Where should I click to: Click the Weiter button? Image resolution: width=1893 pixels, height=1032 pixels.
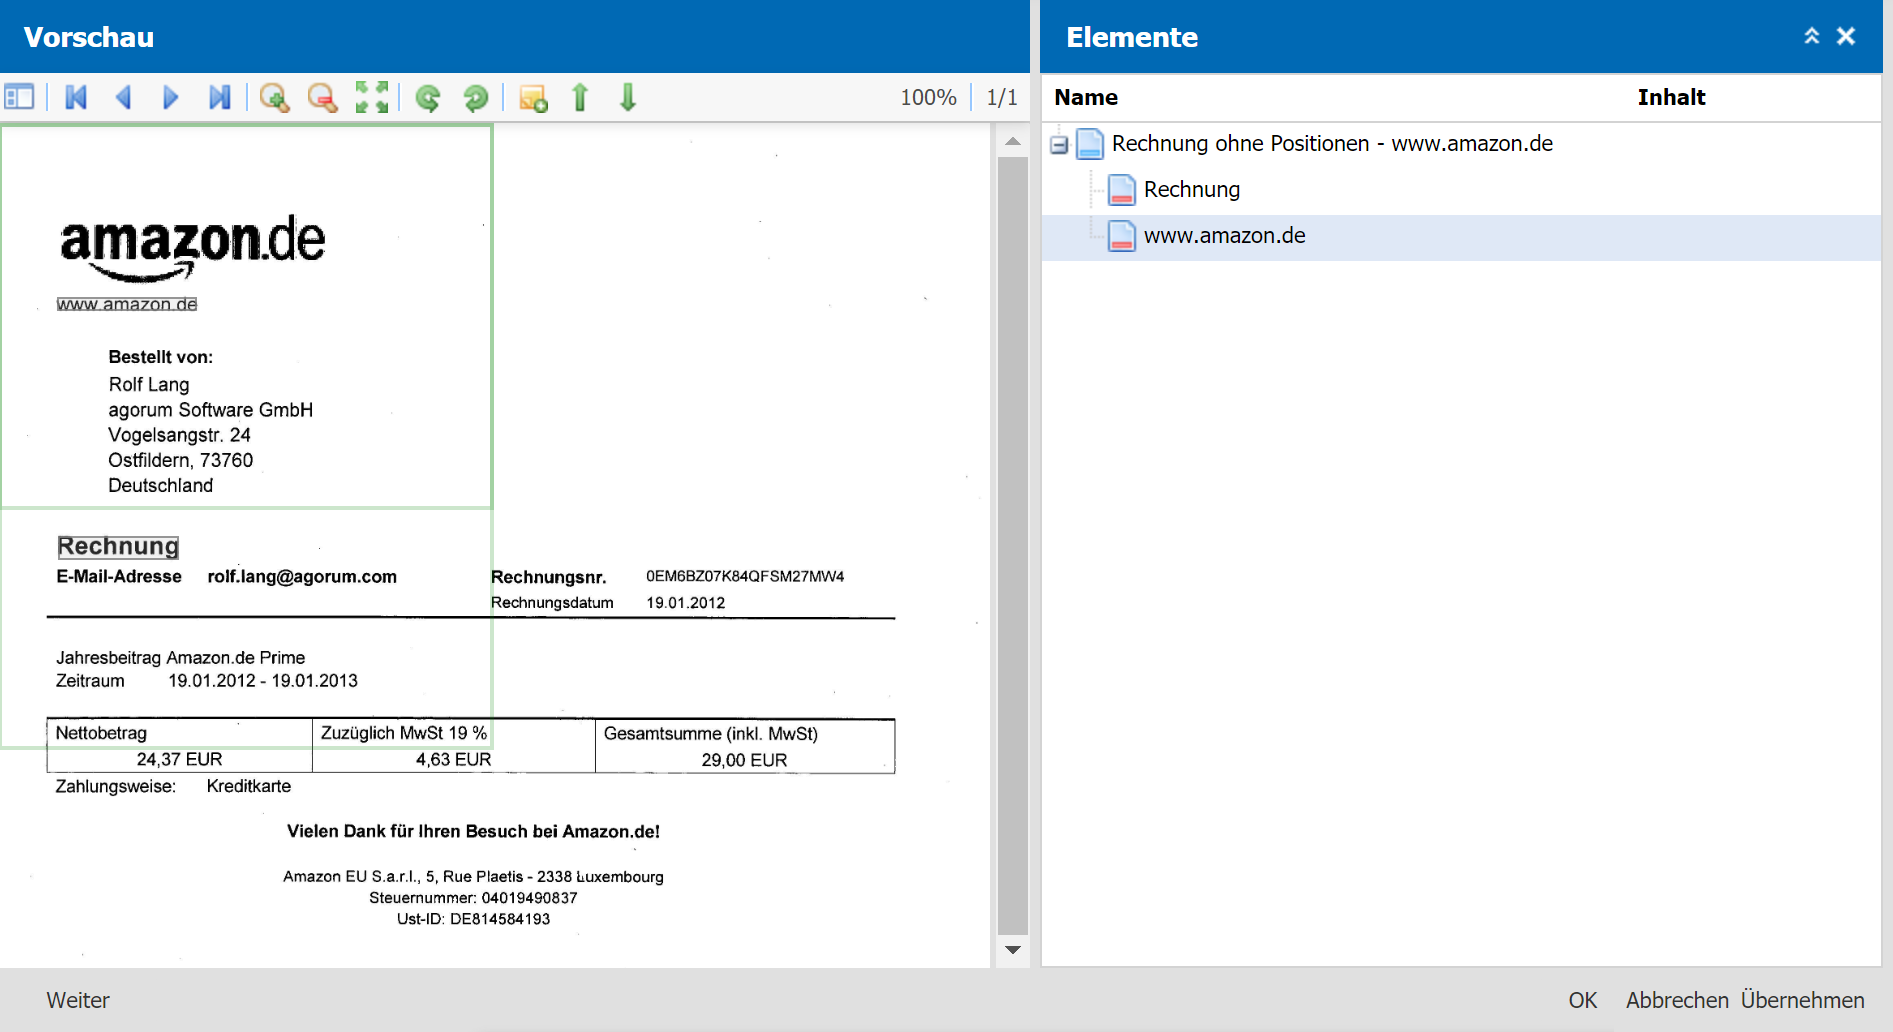point(78,1000)
